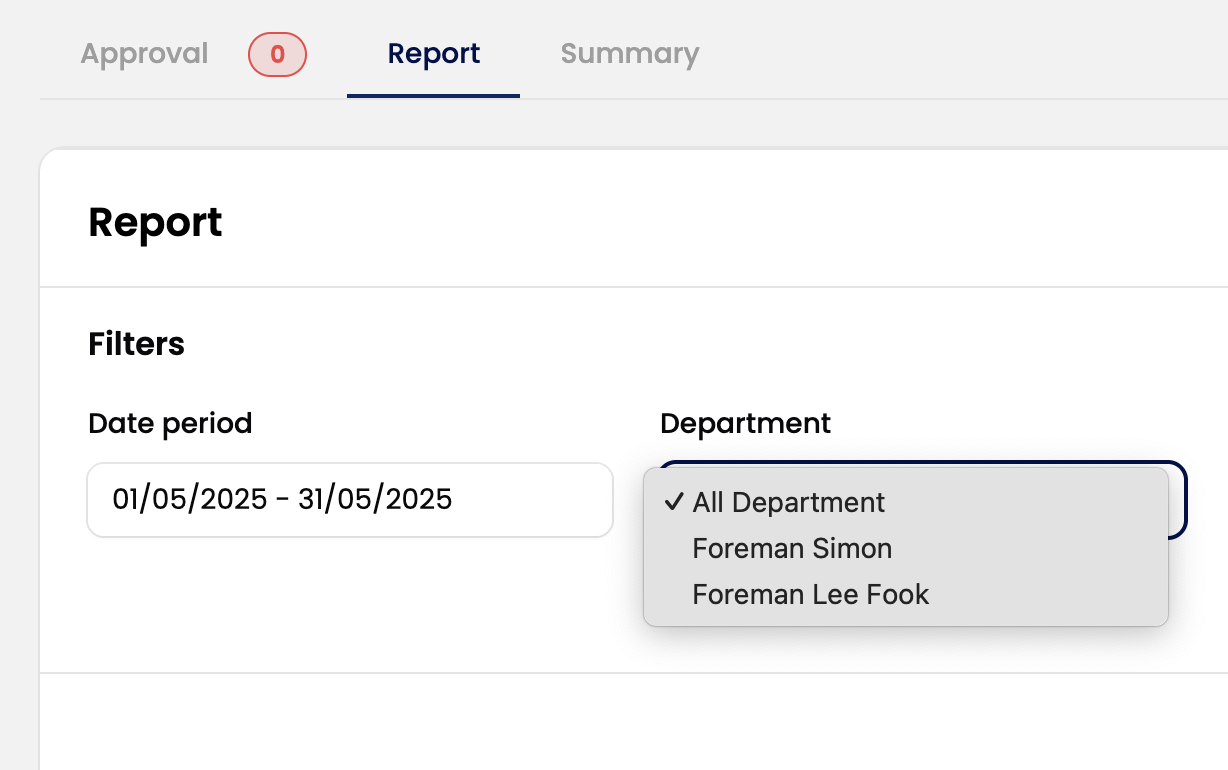1228x770 pixels.
Task: Choose Foreman Simon from department list
Action: click(x=791, y=548)
